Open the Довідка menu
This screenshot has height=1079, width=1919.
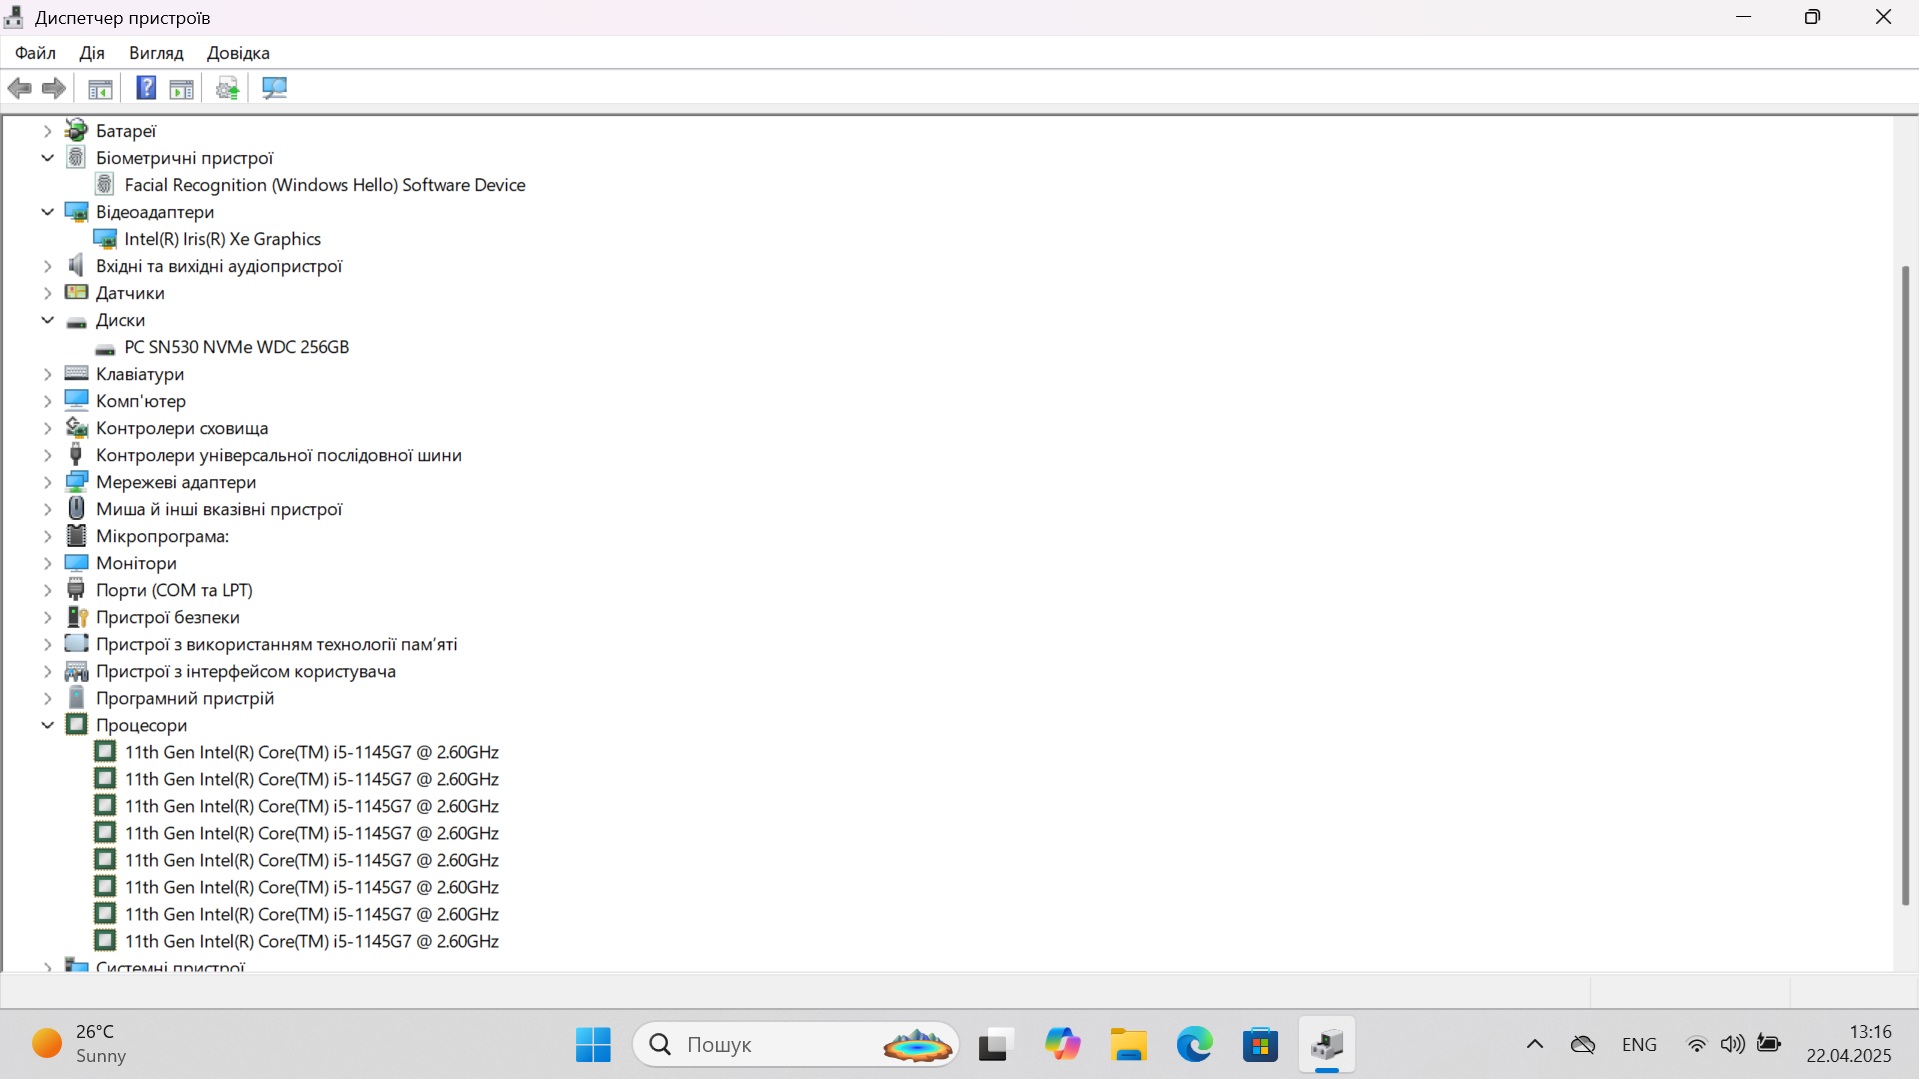(x=238, y=53)
